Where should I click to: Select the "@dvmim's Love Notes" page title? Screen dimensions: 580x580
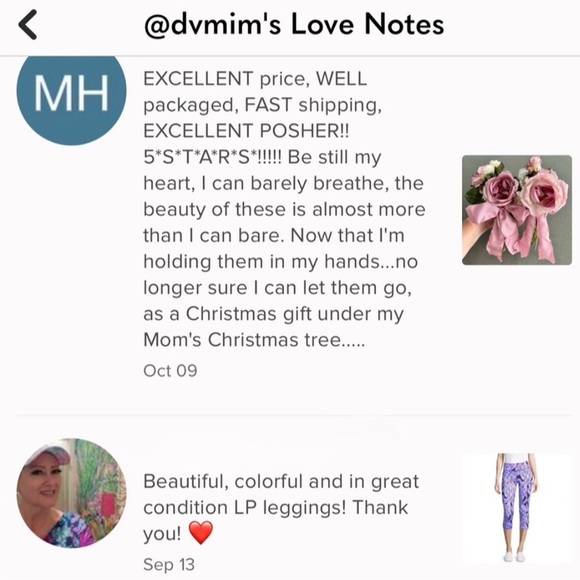click(x=294, y=24)
